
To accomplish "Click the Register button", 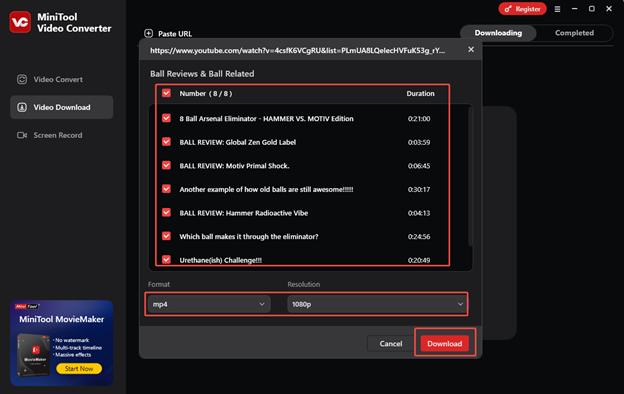I will pyautogui.click(x=523, y=9).
